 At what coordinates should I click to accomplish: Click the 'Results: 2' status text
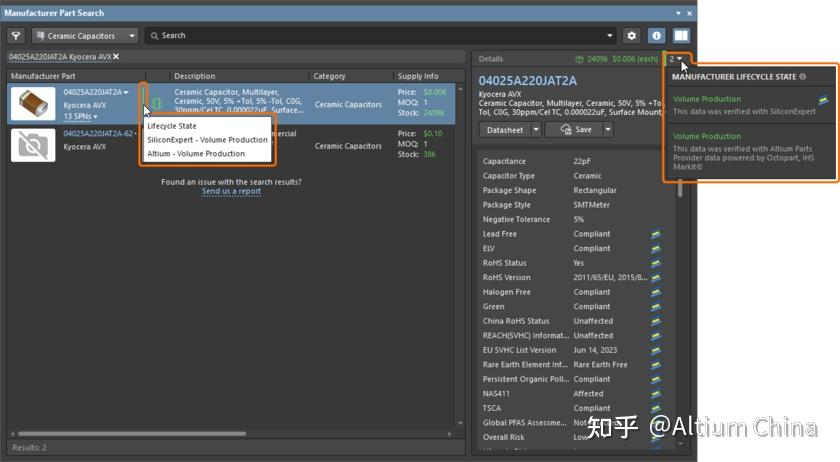coord(29,448)
